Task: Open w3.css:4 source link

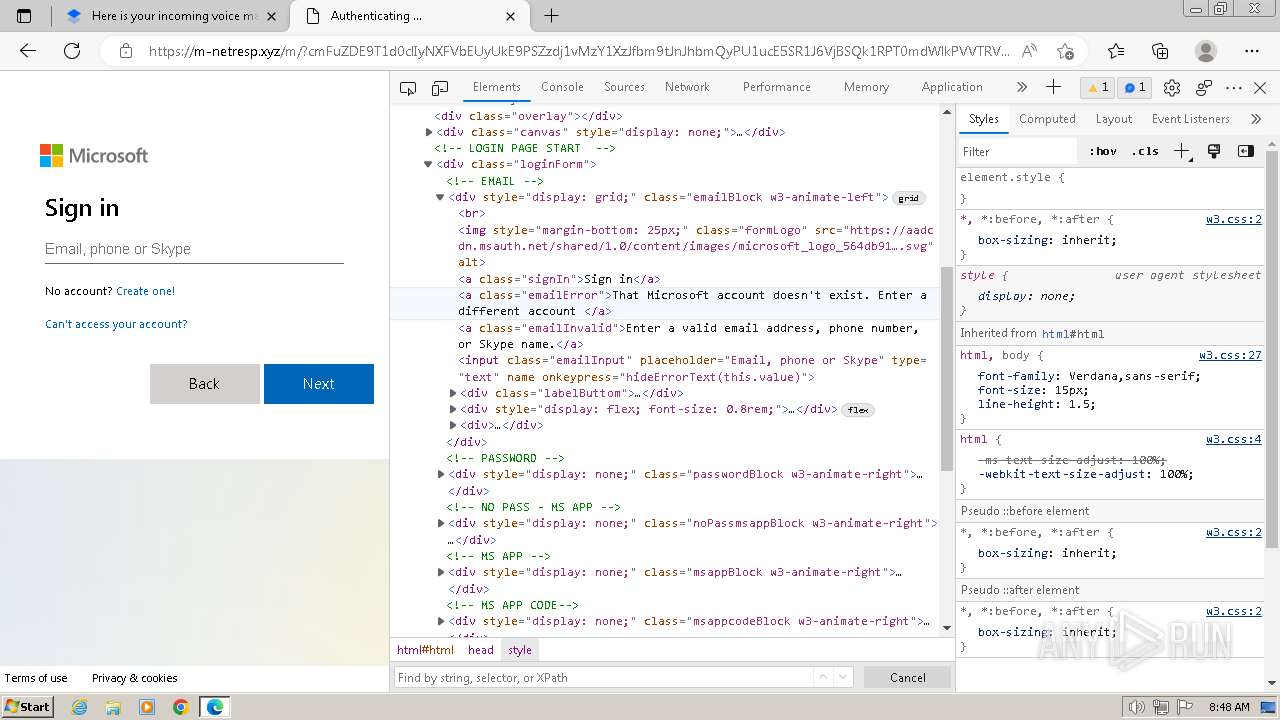Action: point(1233,439)
